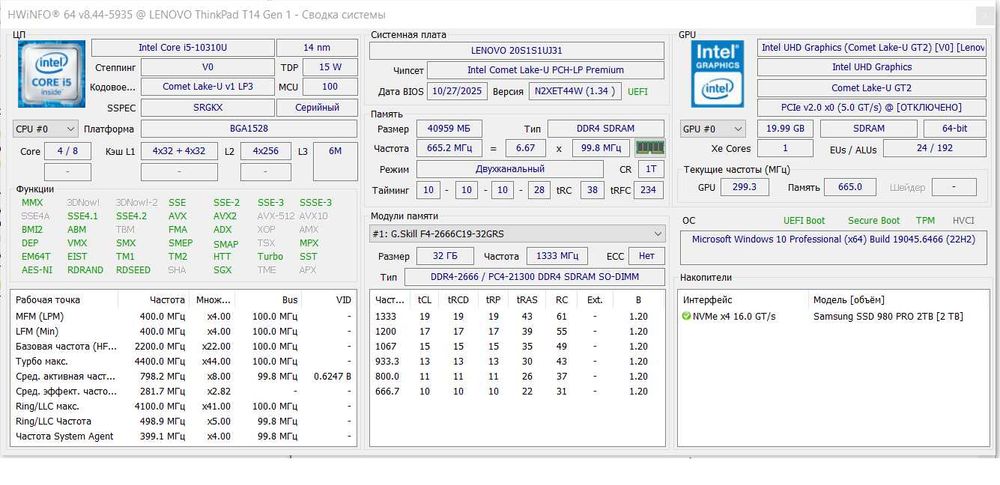This screenshot has width=1000, height=485.
Task: Click the LENOVO 20S1S1UJ31 motherboard field
Action: (517, 50)
